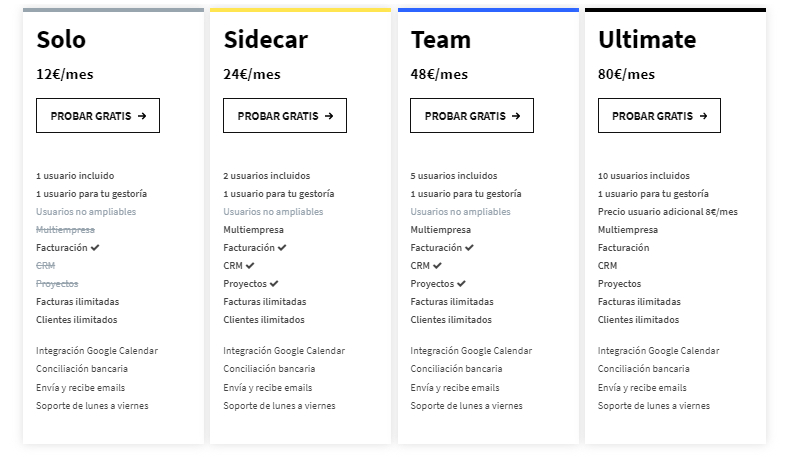
Task: Click the arrow icon in Ultimate's trial button
Action: (704, 116)
